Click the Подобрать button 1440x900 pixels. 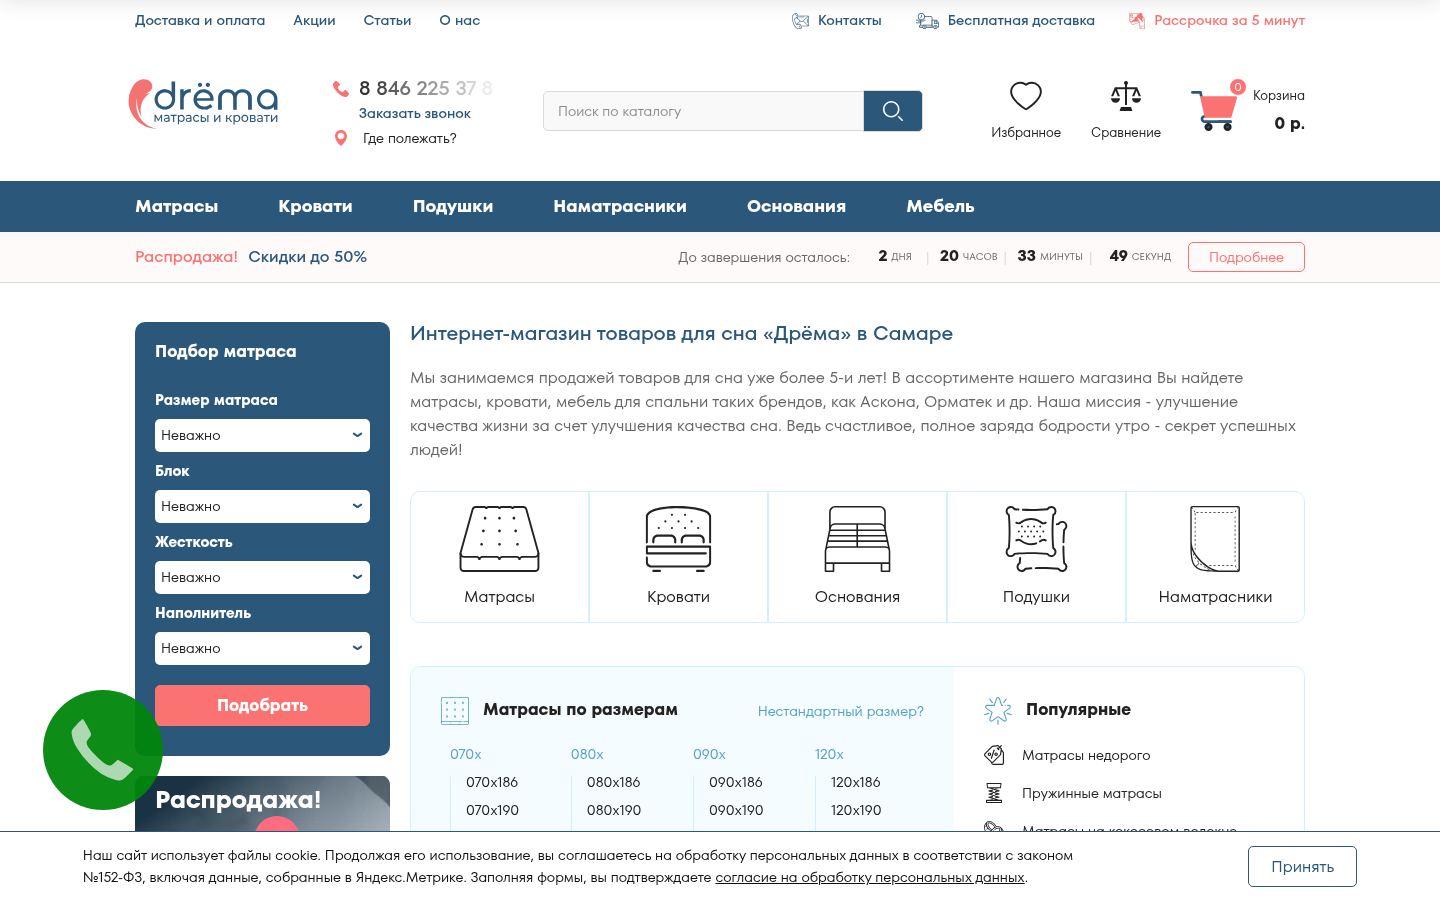pos(262,705)
